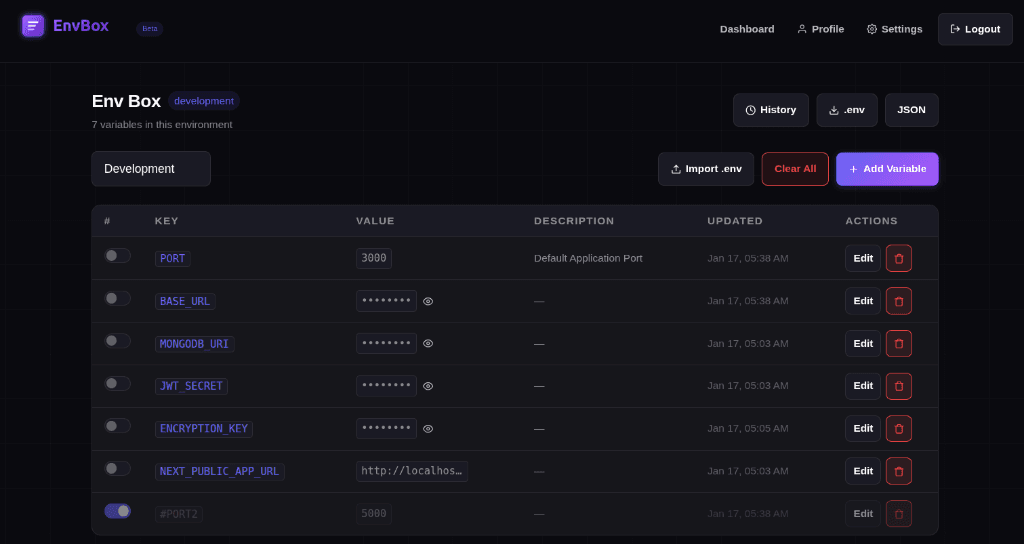The height and width of the screenshot is (544, 1024).
Task: Delete the #PORT2 variable via trash icon
Action: (899, 514)
